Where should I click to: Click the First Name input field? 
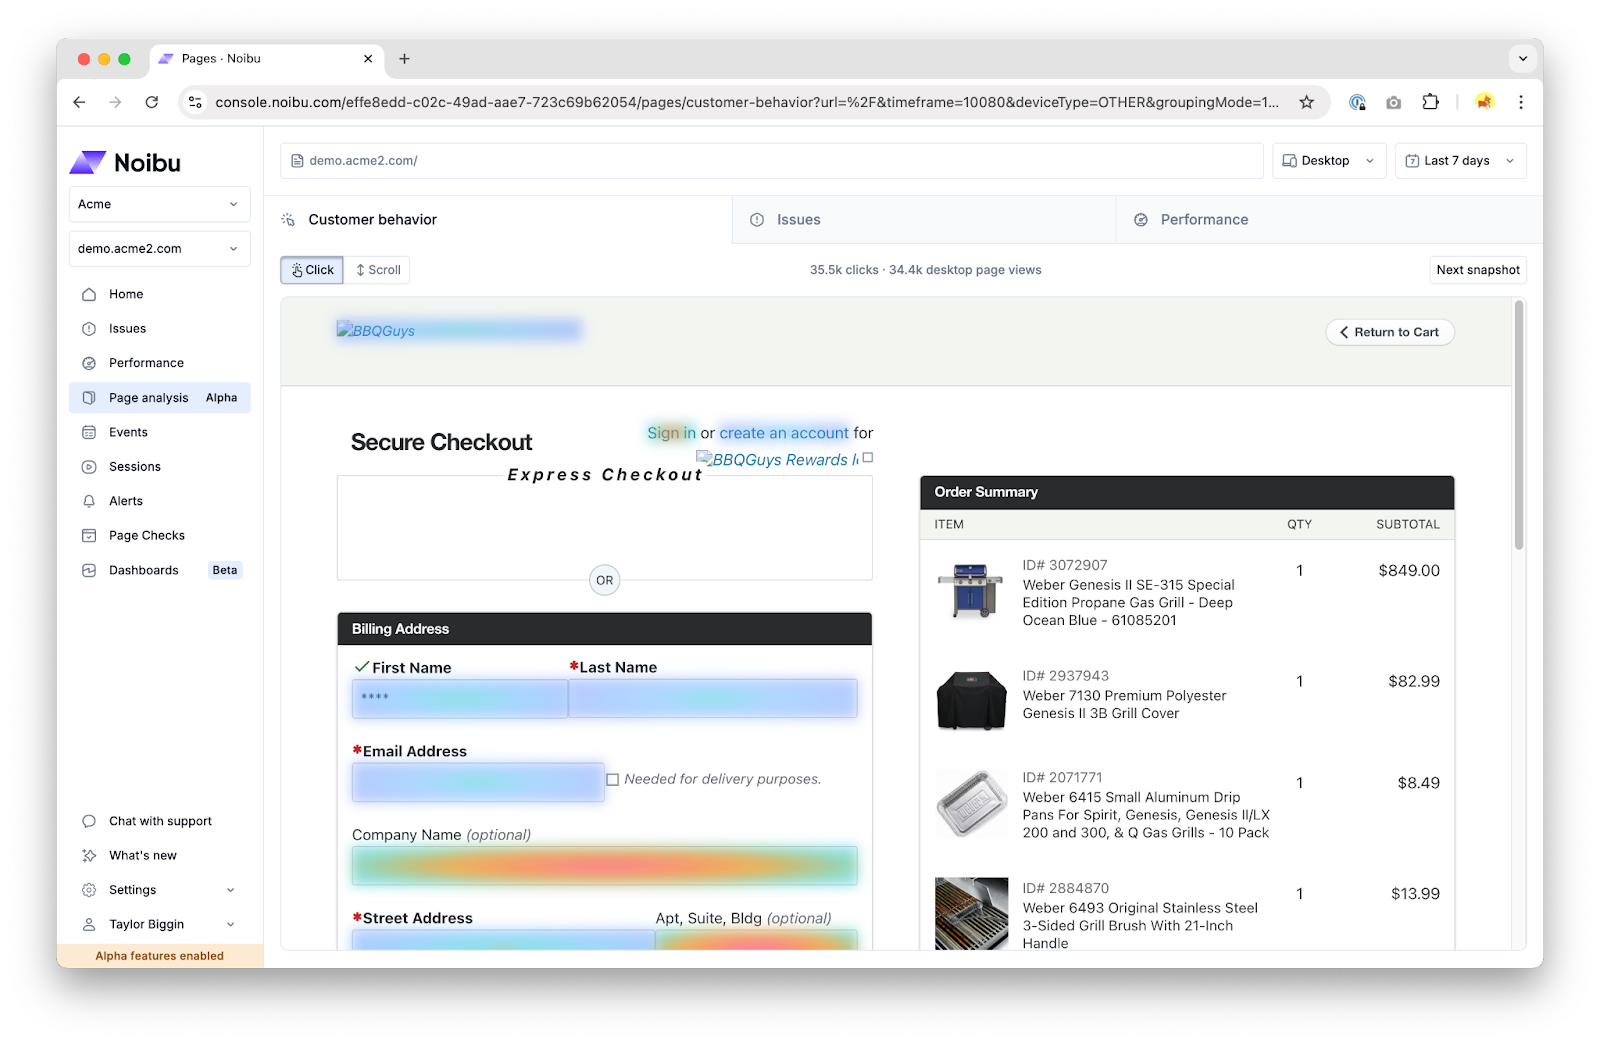460,698
